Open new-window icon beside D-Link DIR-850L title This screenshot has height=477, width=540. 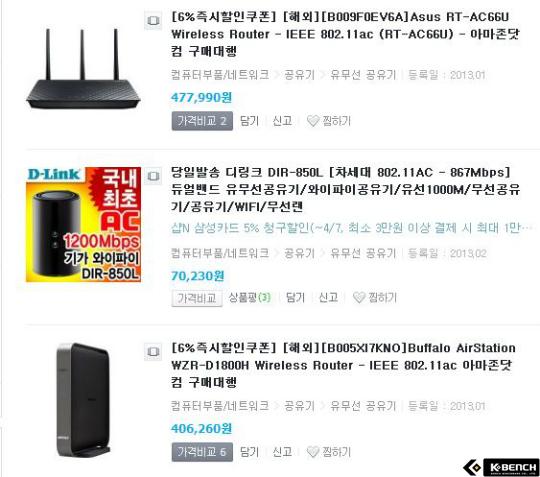tap(153, 176)
